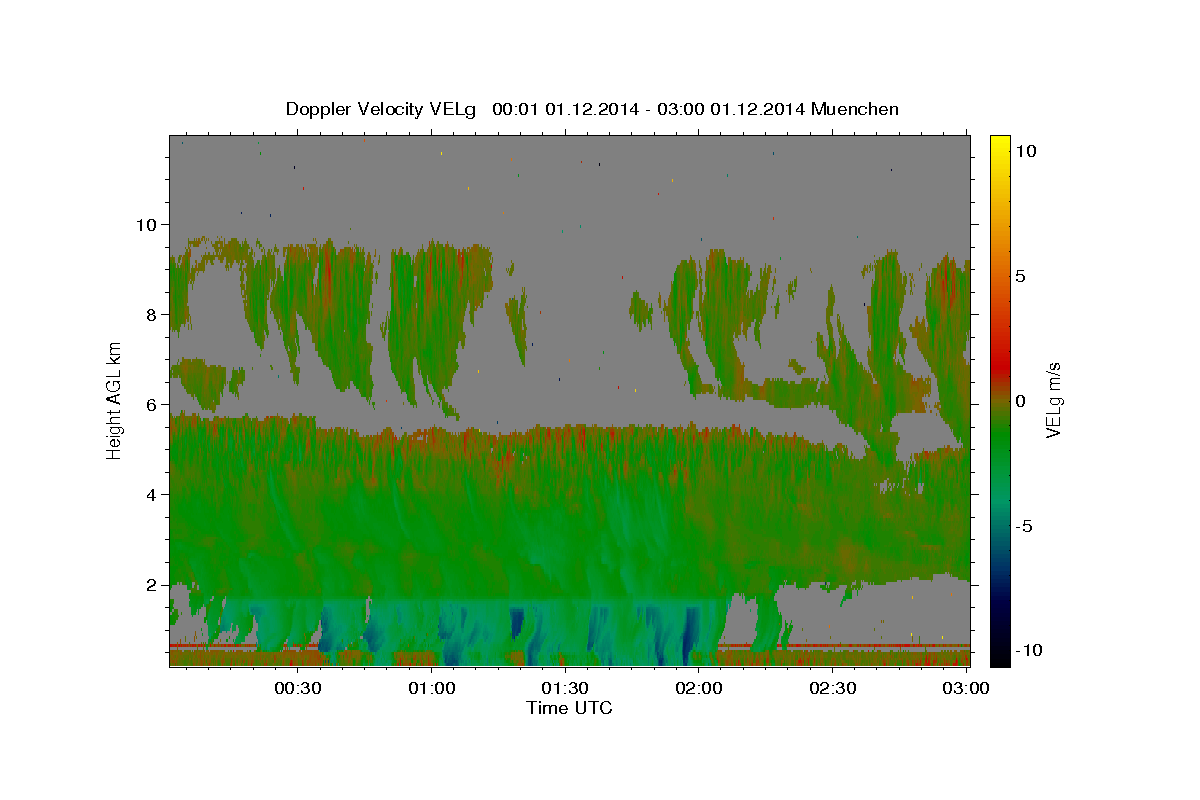Click the "Height AGL km" axis label
This screenshot has width=1200, height=800.
point(115,400)
